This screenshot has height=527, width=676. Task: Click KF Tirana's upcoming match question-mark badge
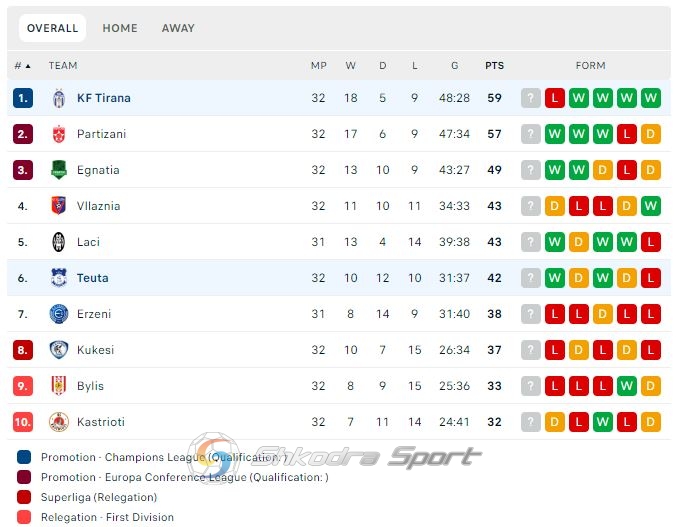(531, 98)
